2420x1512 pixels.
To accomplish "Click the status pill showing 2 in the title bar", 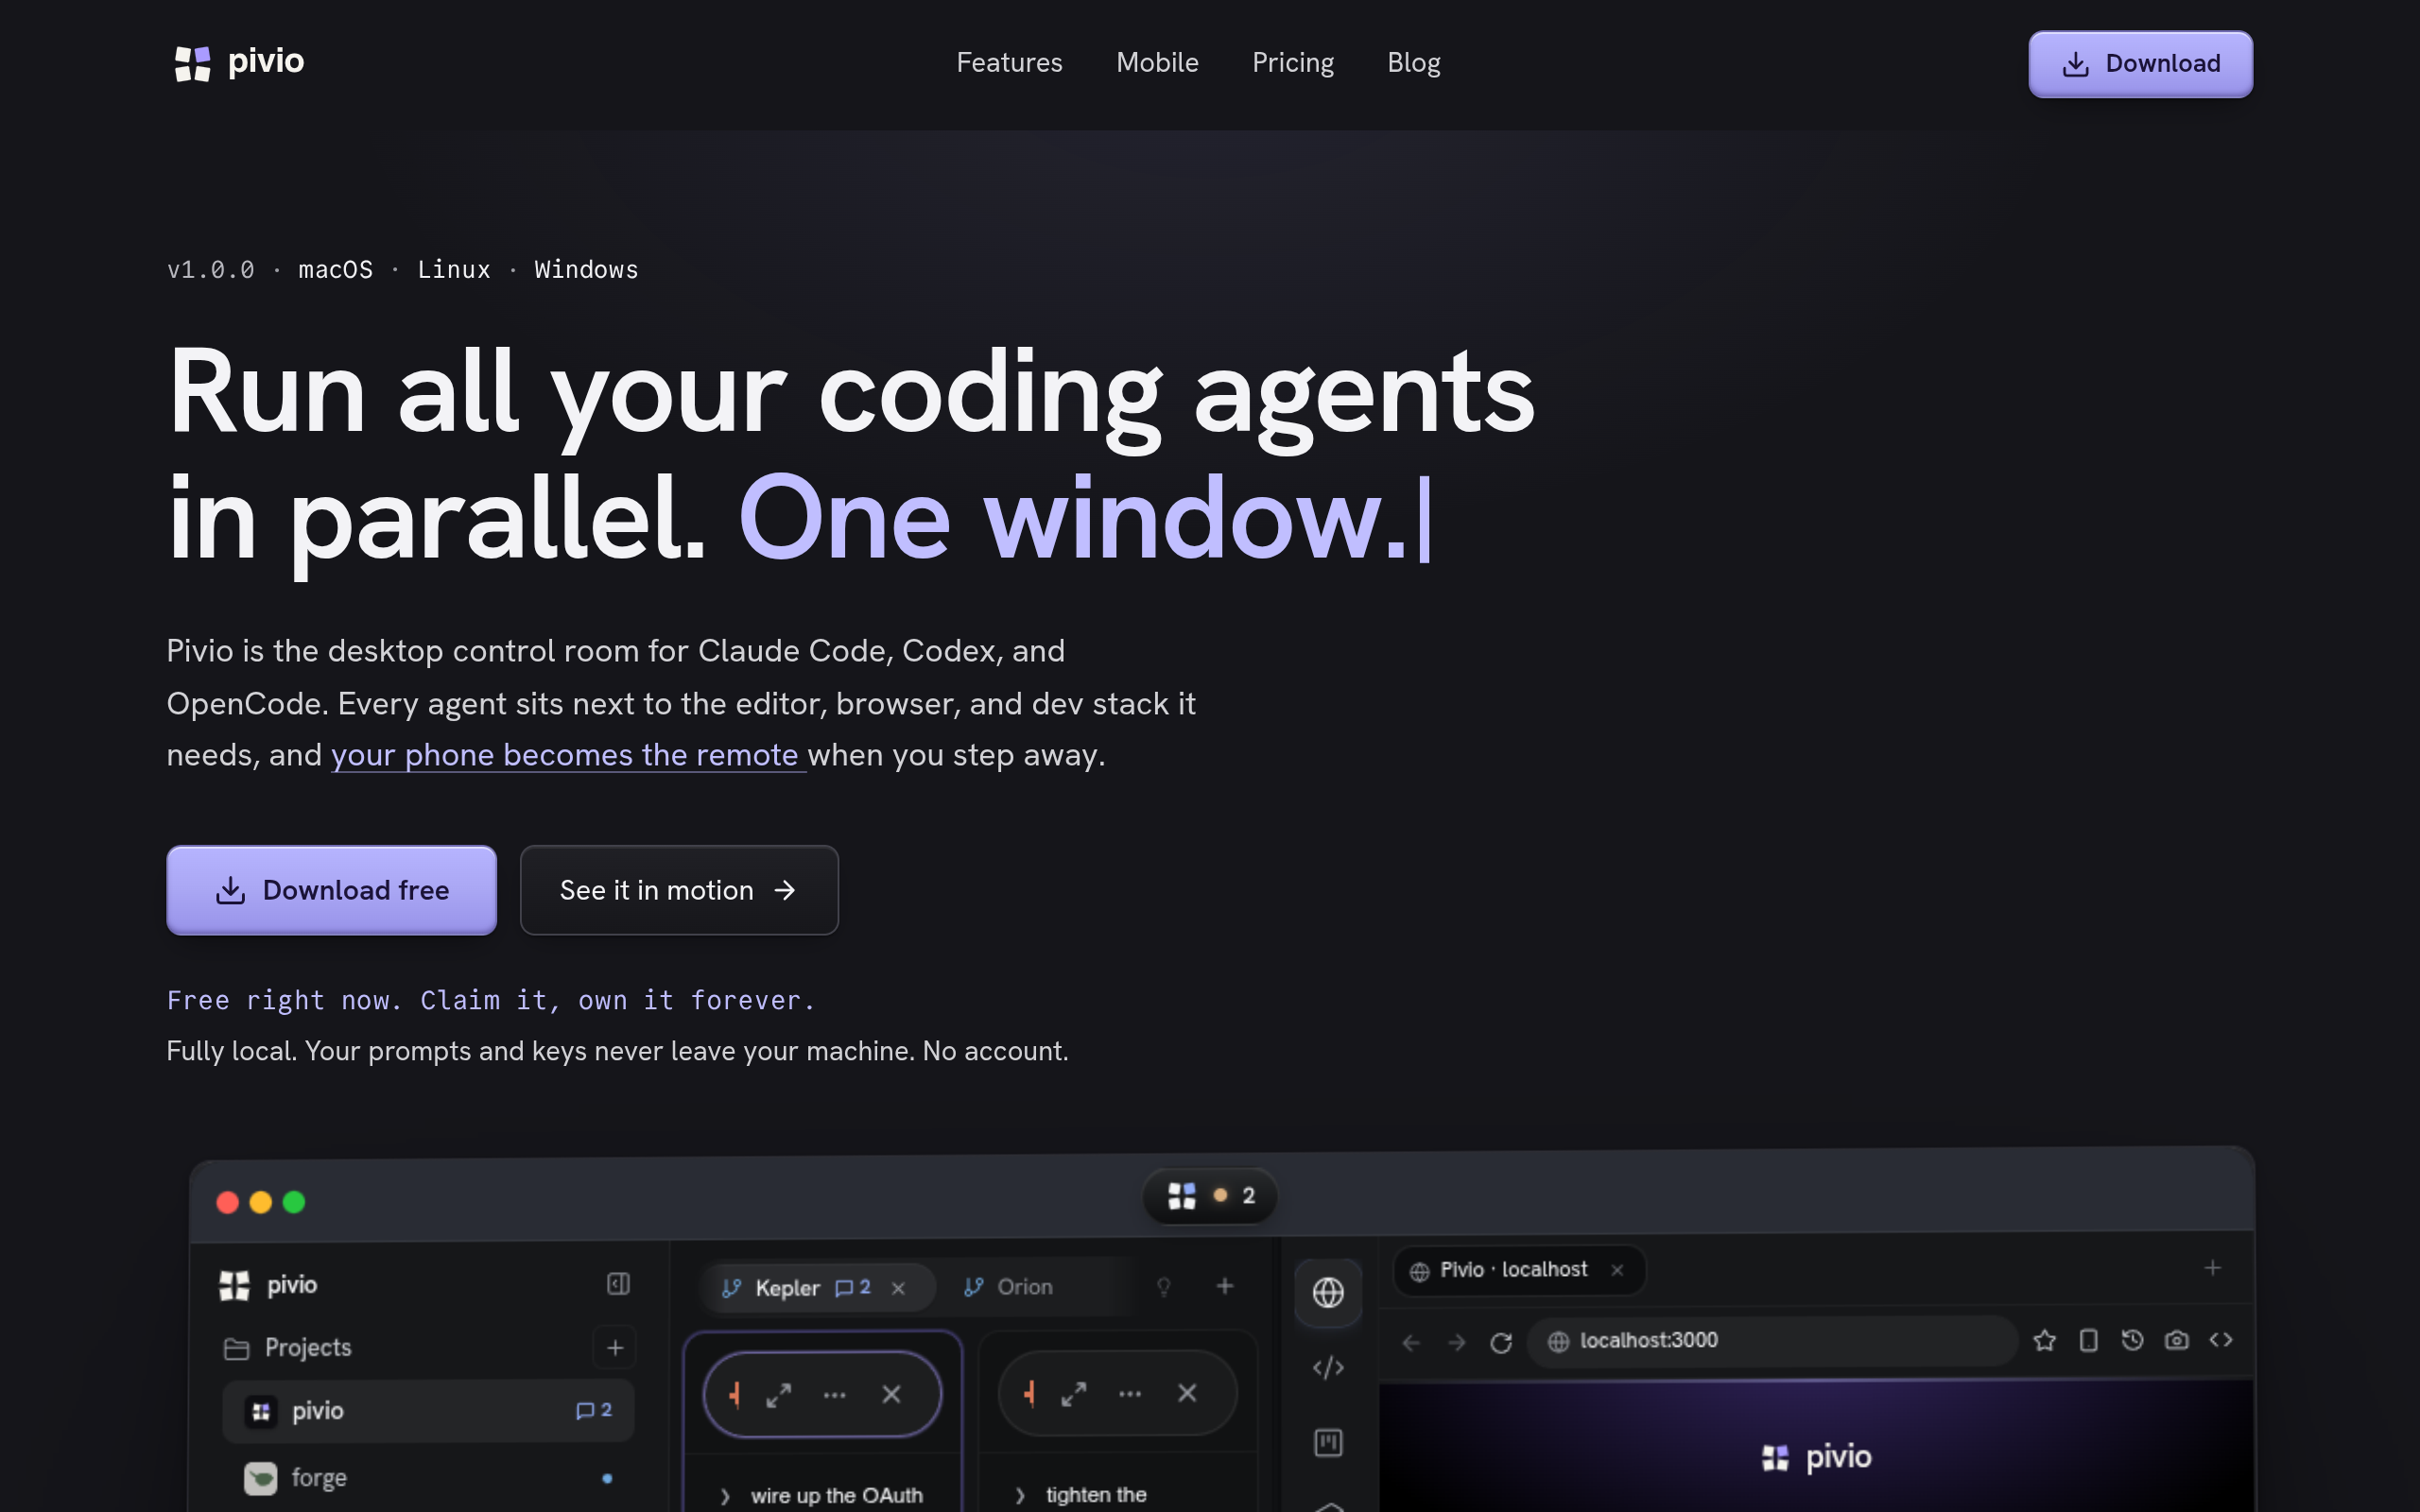I will coord(1210,1195).
